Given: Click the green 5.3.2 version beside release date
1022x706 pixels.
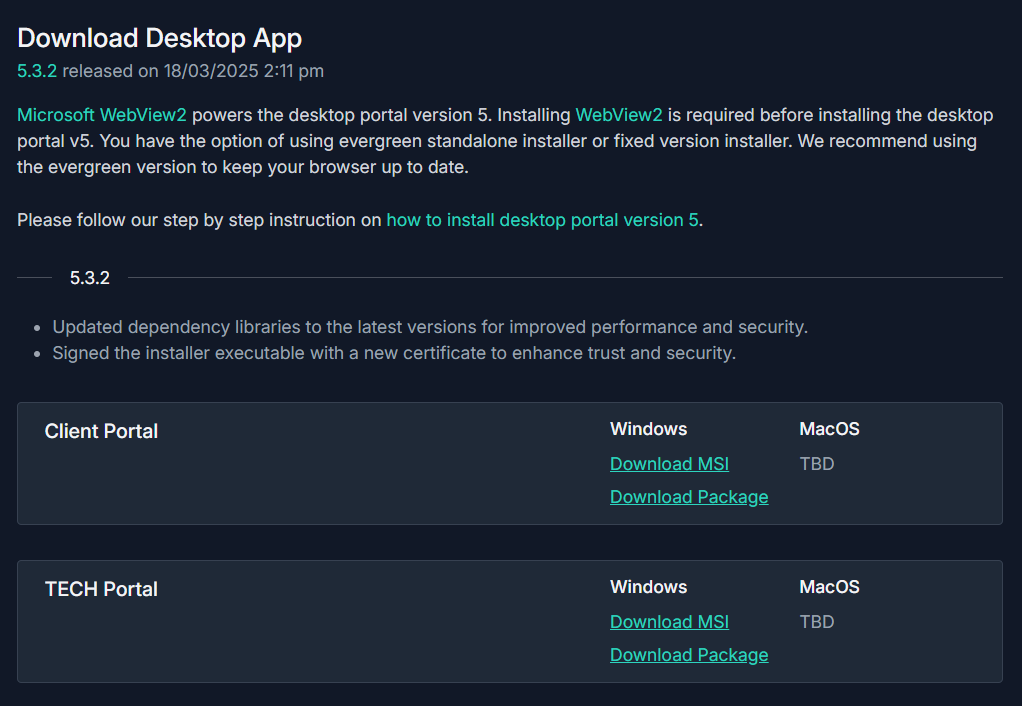Looking at the screenshot, I should point(37,71).
